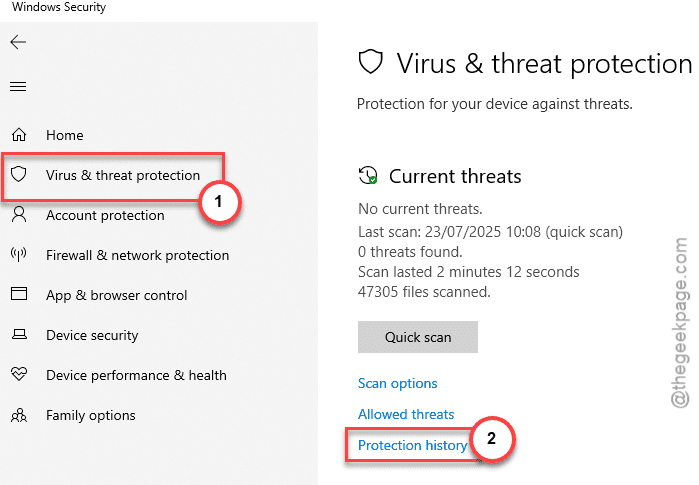Click the Account protection person icon
699x485 pixels.
(19, 214)
